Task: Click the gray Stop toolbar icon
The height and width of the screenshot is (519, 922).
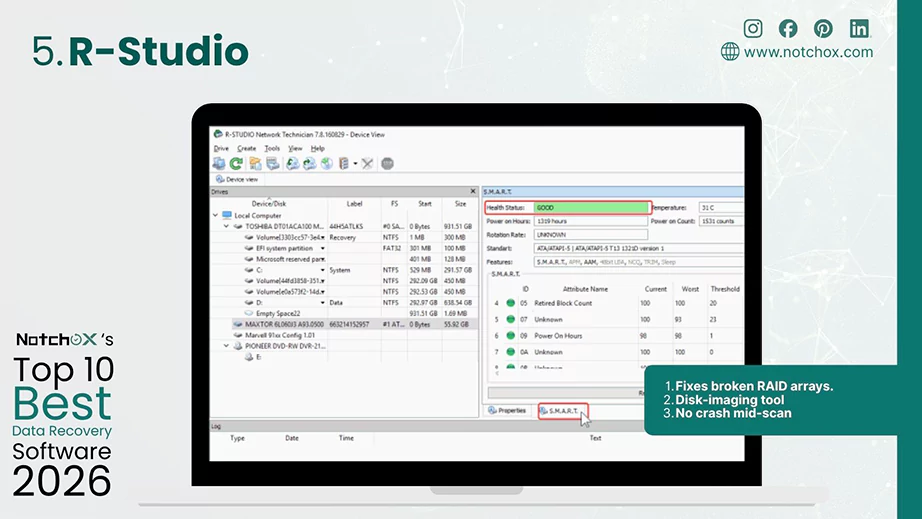Action: click(387, 163)
